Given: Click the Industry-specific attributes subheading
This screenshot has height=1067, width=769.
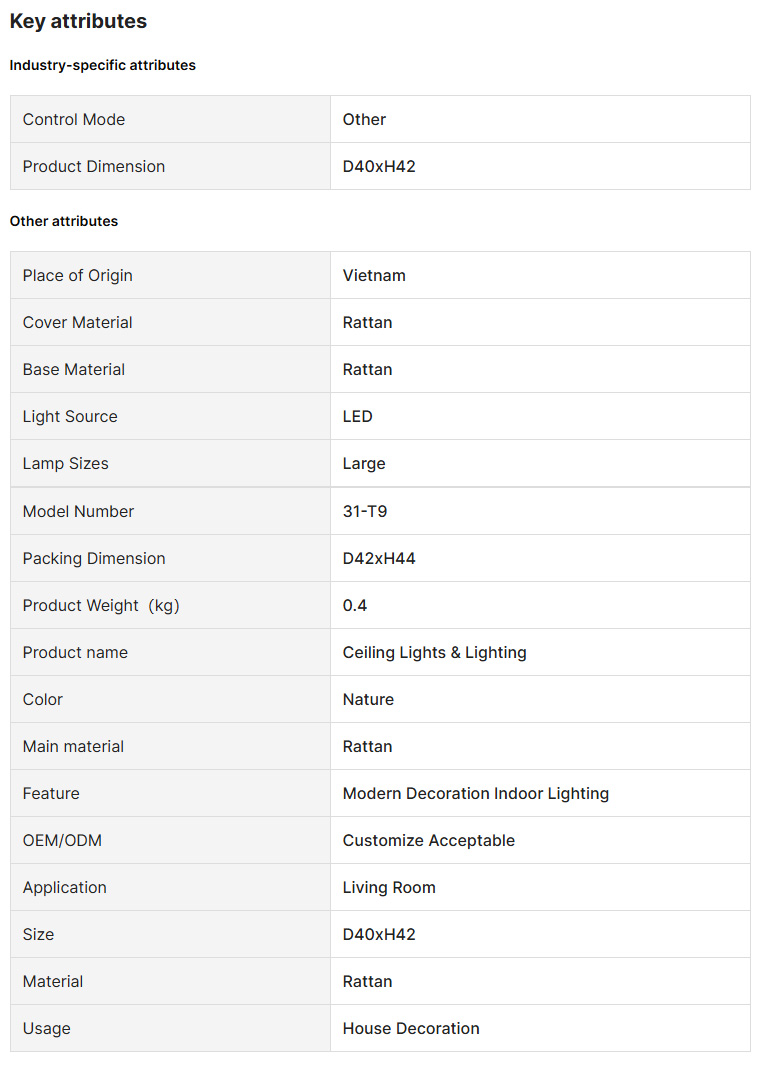Looking at the screenshot, I should tap(103, 65).
